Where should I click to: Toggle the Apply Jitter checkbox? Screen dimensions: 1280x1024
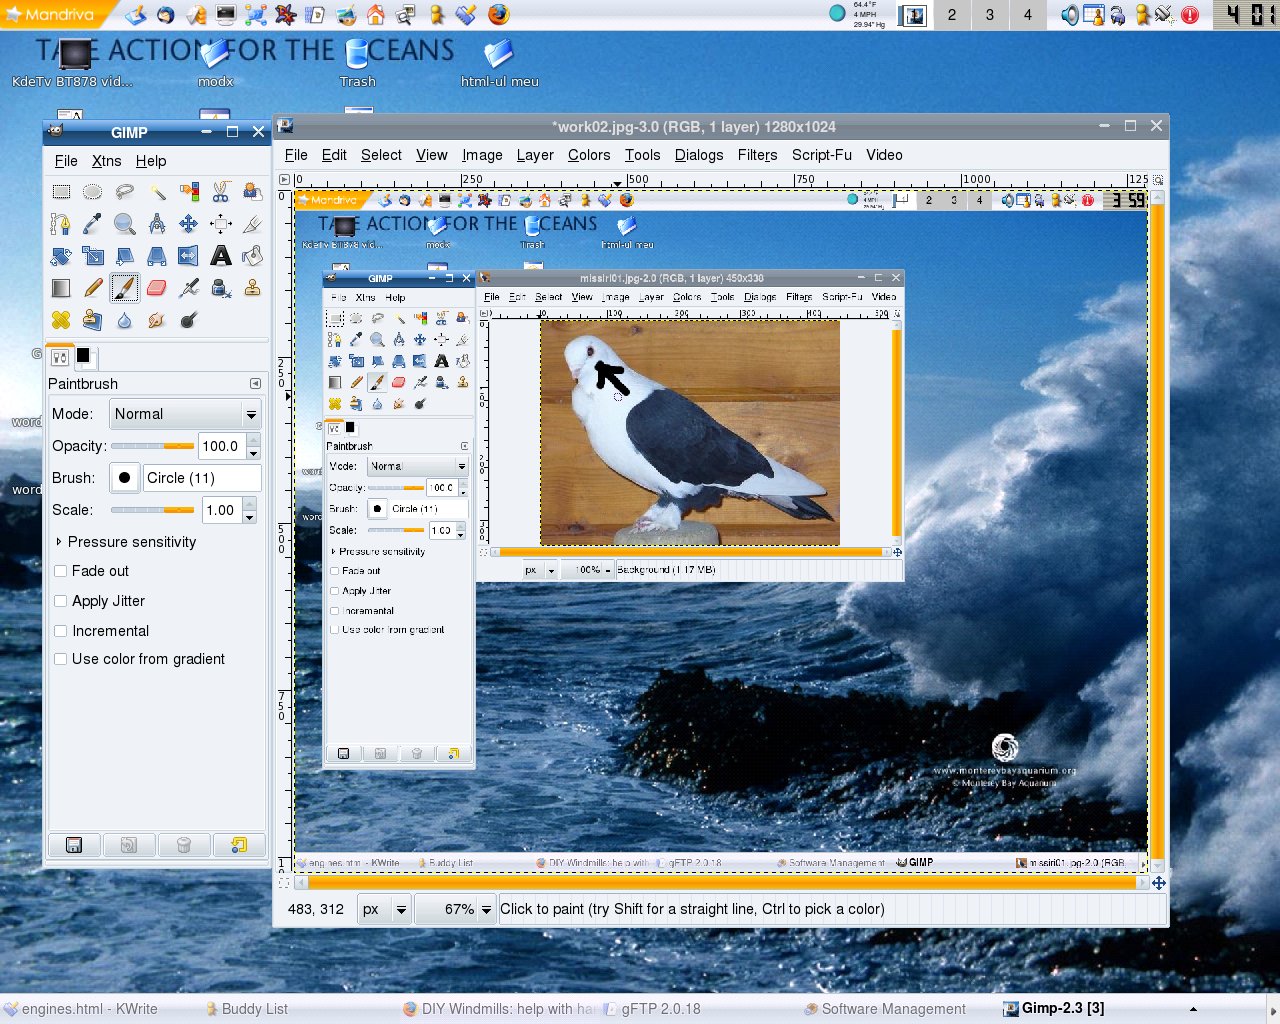tap(61, 601)
